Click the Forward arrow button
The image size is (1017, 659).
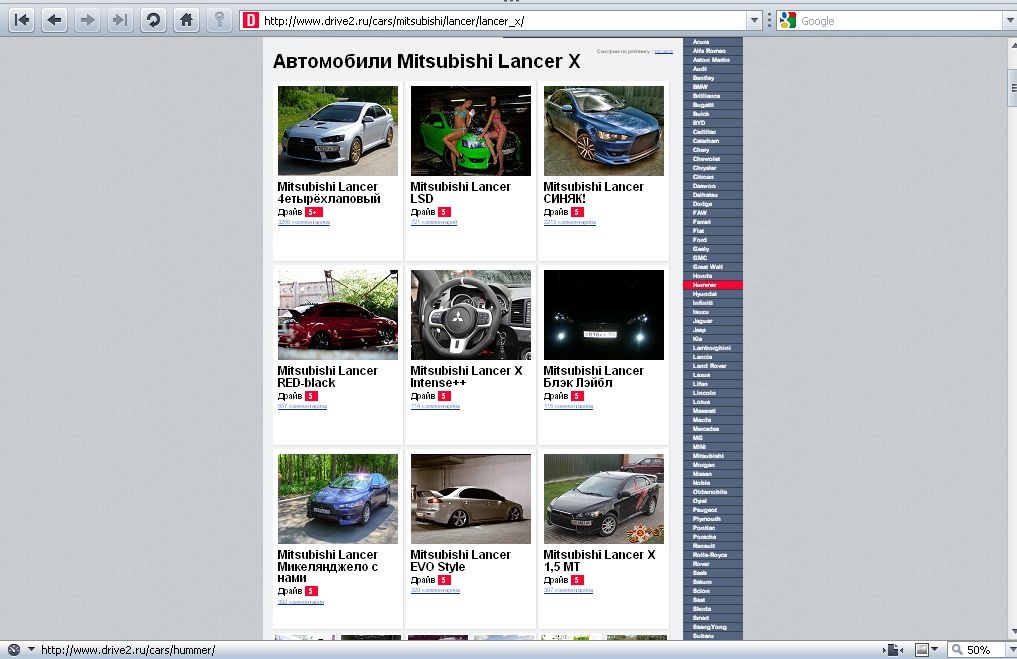point(87,20)
